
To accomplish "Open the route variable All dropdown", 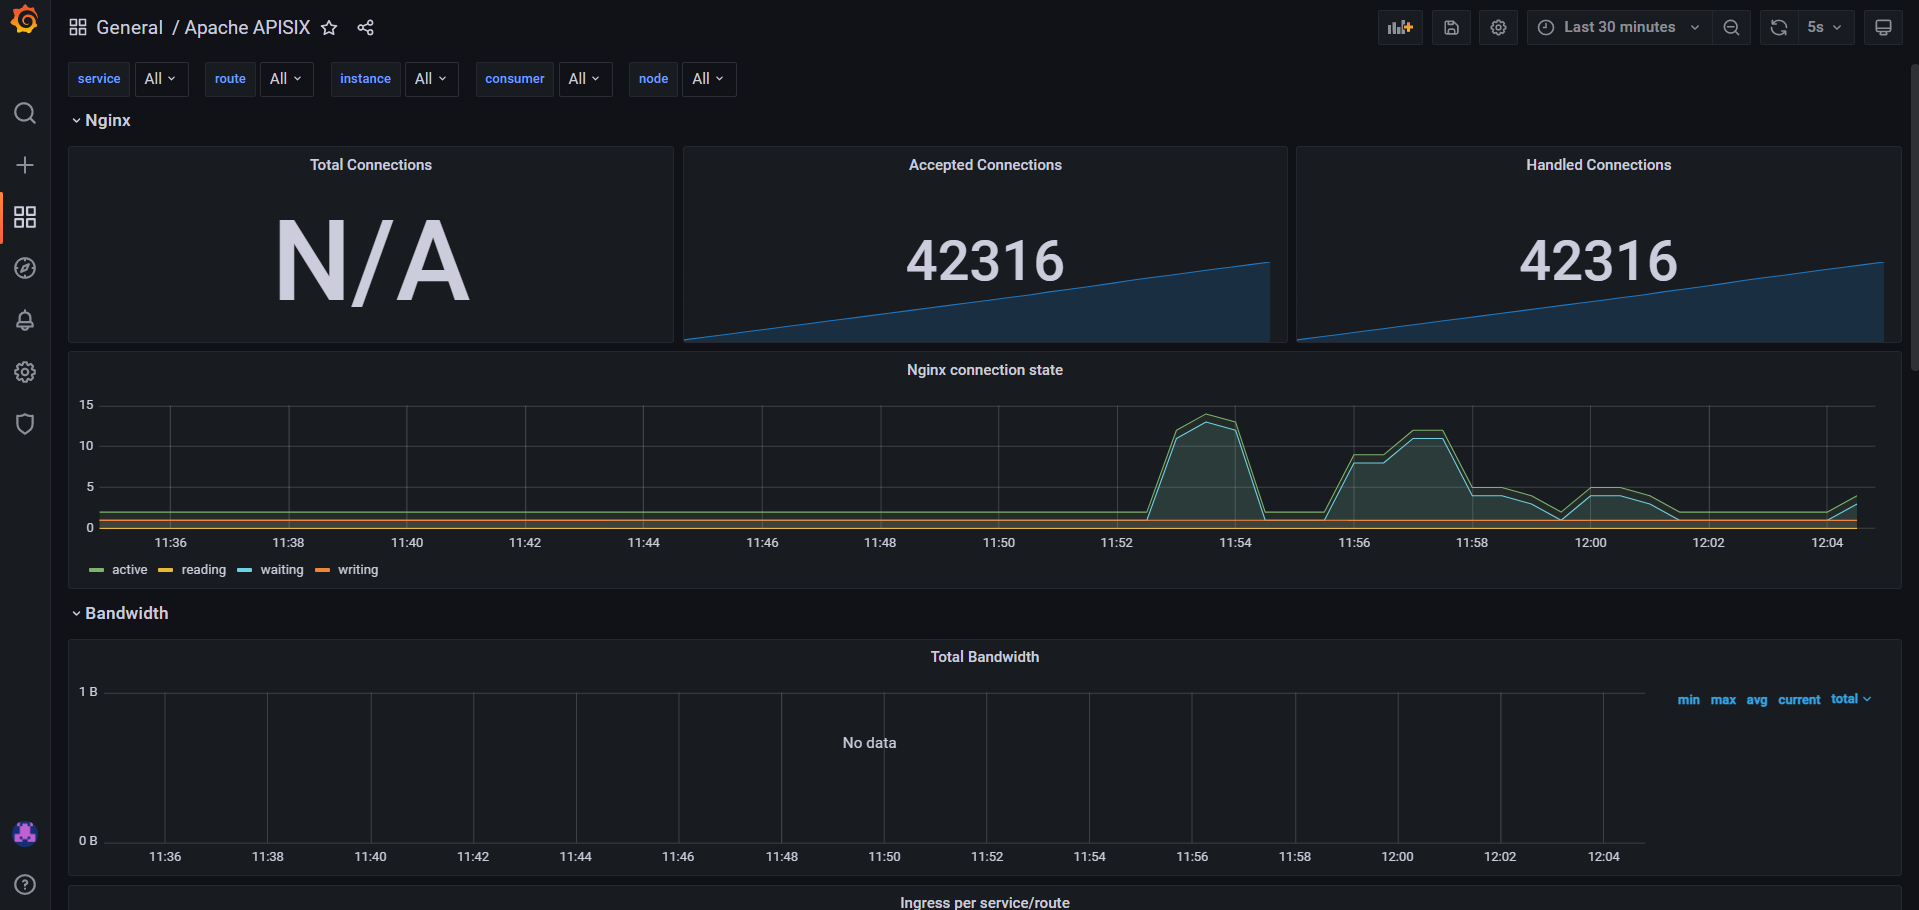I will (287, 79).
